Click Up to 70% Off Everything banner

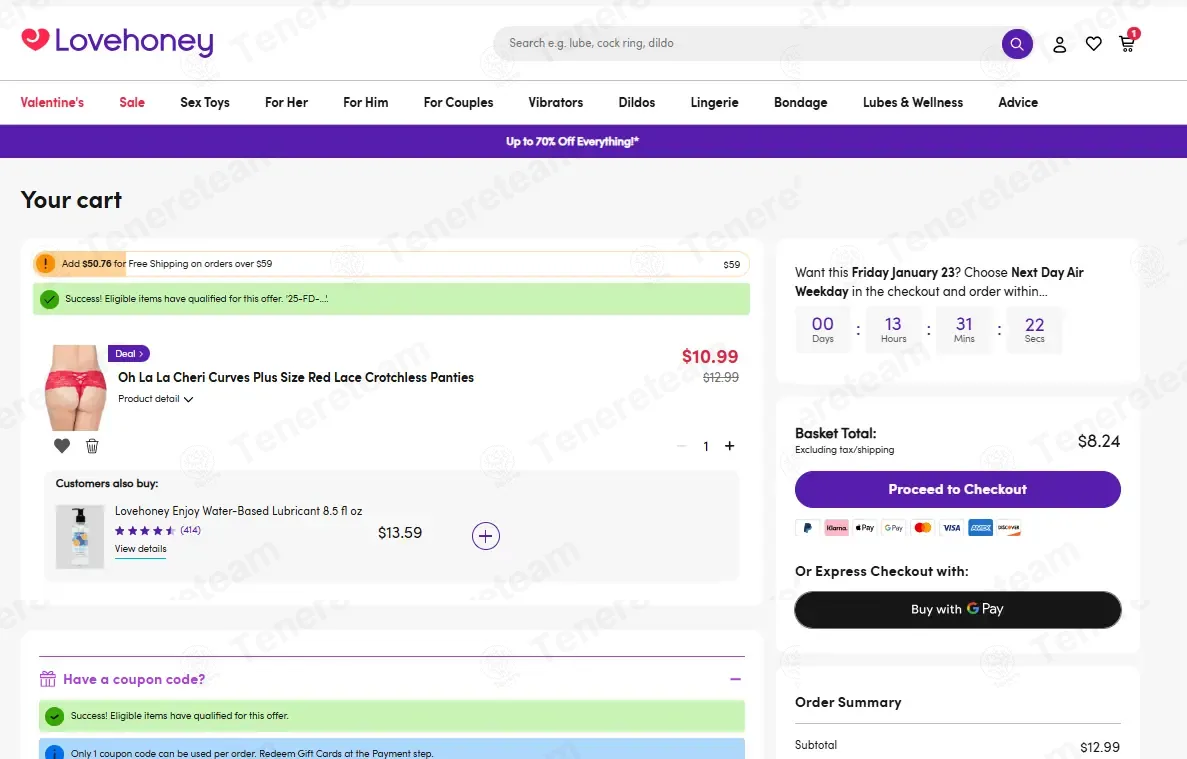(572, 142)
